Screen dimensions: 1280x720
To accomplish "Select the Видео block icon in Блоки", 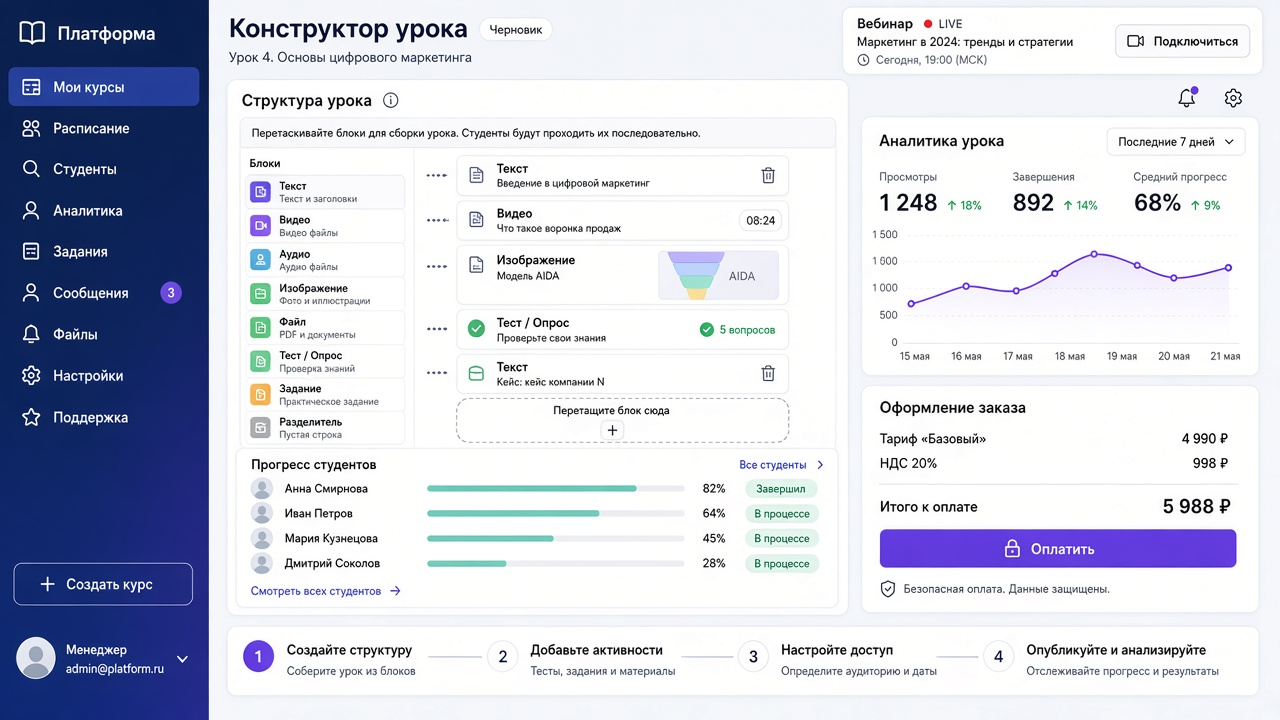I will click(x=260, y=226).
